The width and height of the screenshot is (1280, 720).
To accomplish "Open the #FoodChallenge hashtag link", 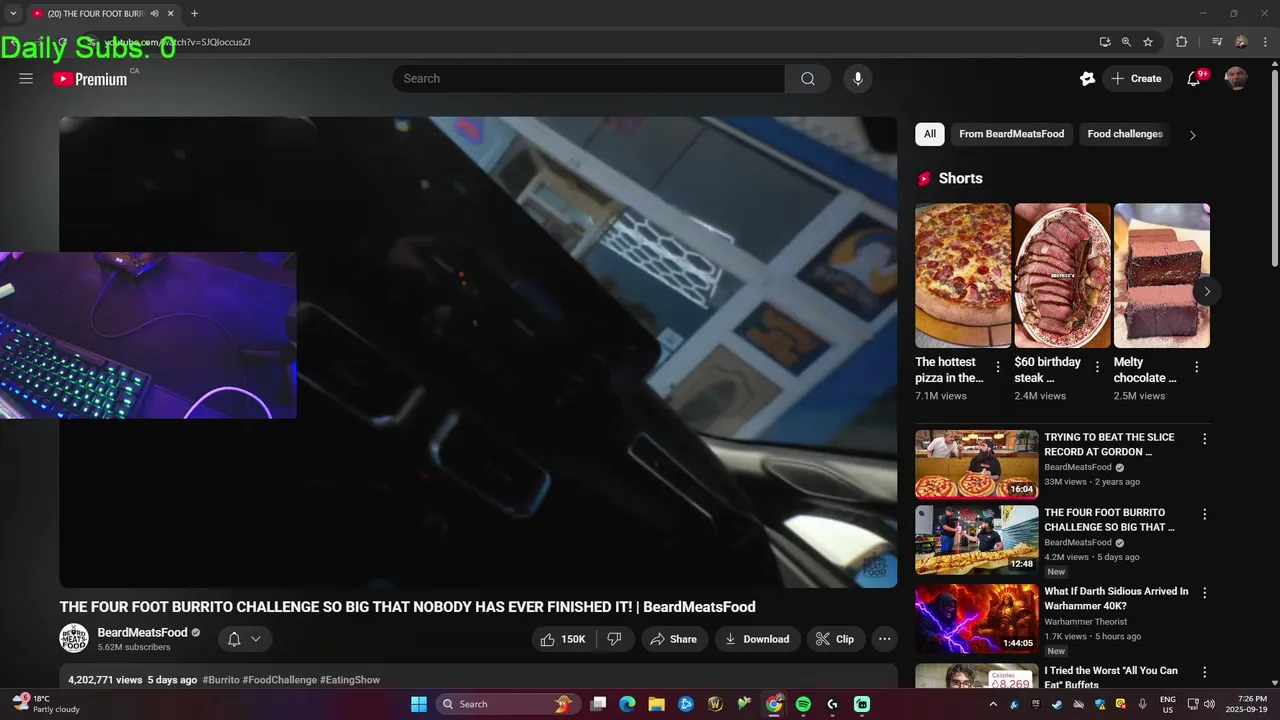I will pyautogui.click(x=279, y=680).
